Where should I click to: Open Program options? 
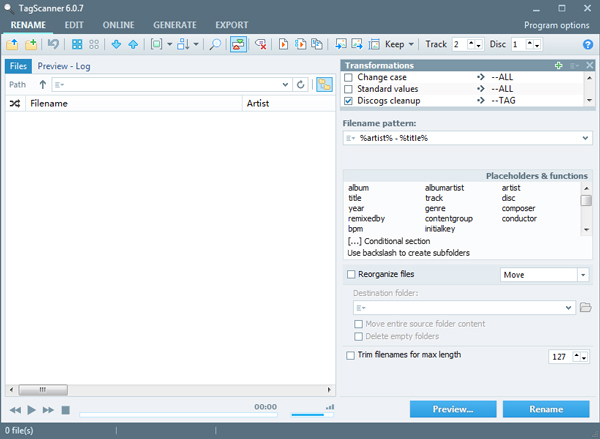point(556,25)
